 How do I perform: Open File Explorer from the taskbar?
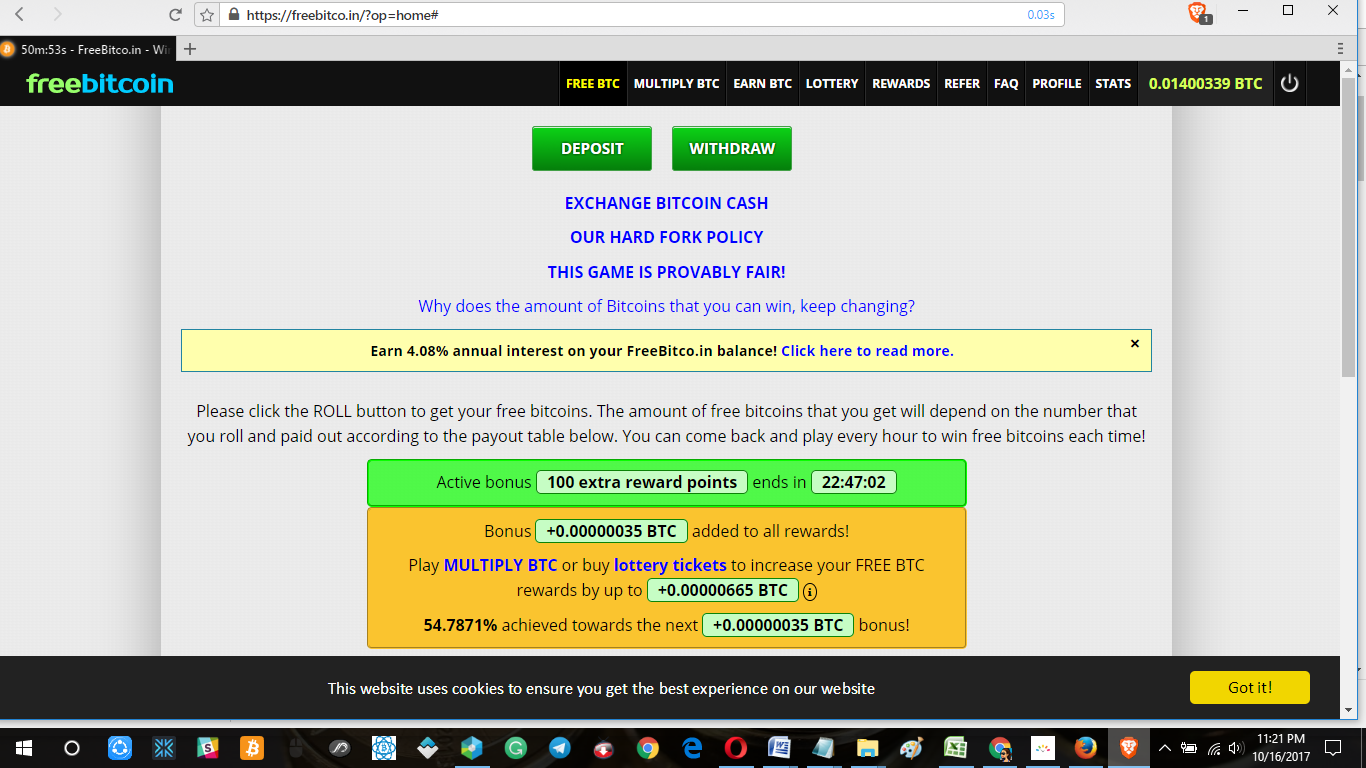tap(867, 748)
